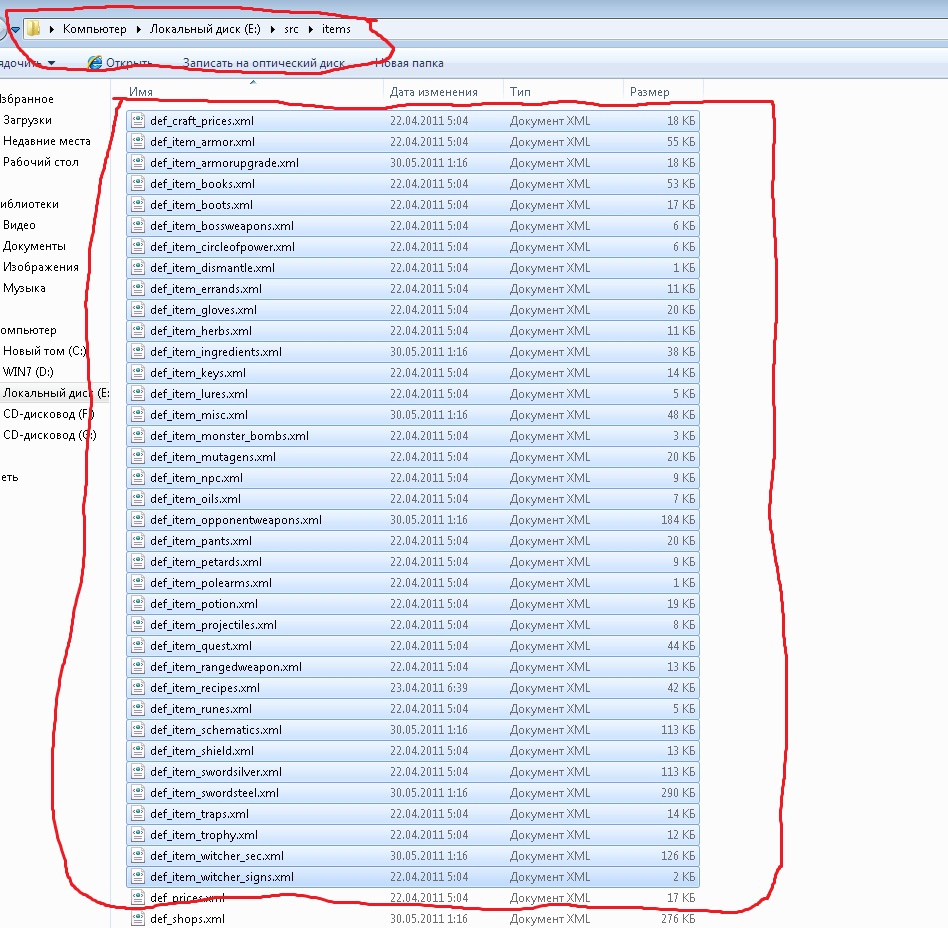Click the def_shops.xml file icon
The width and height of the screenshot is (948, 928).
(138, 919)
